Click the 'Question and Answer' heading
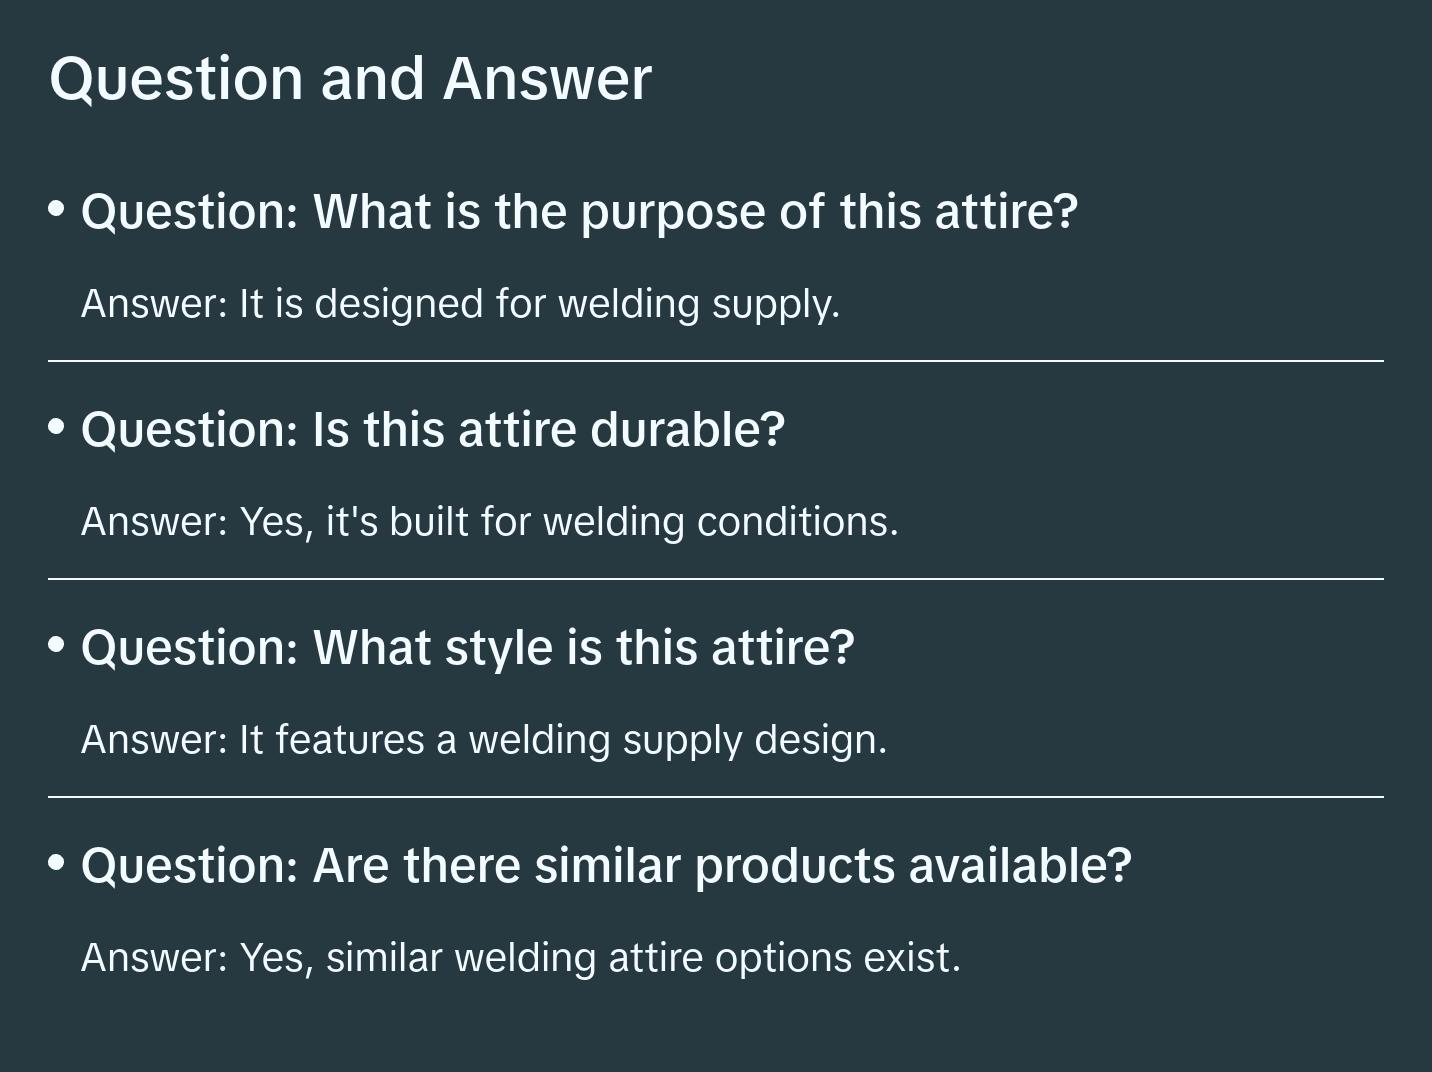This screenshot has width=1432, height=1072. pyautogui.click(x=350, y=78)
